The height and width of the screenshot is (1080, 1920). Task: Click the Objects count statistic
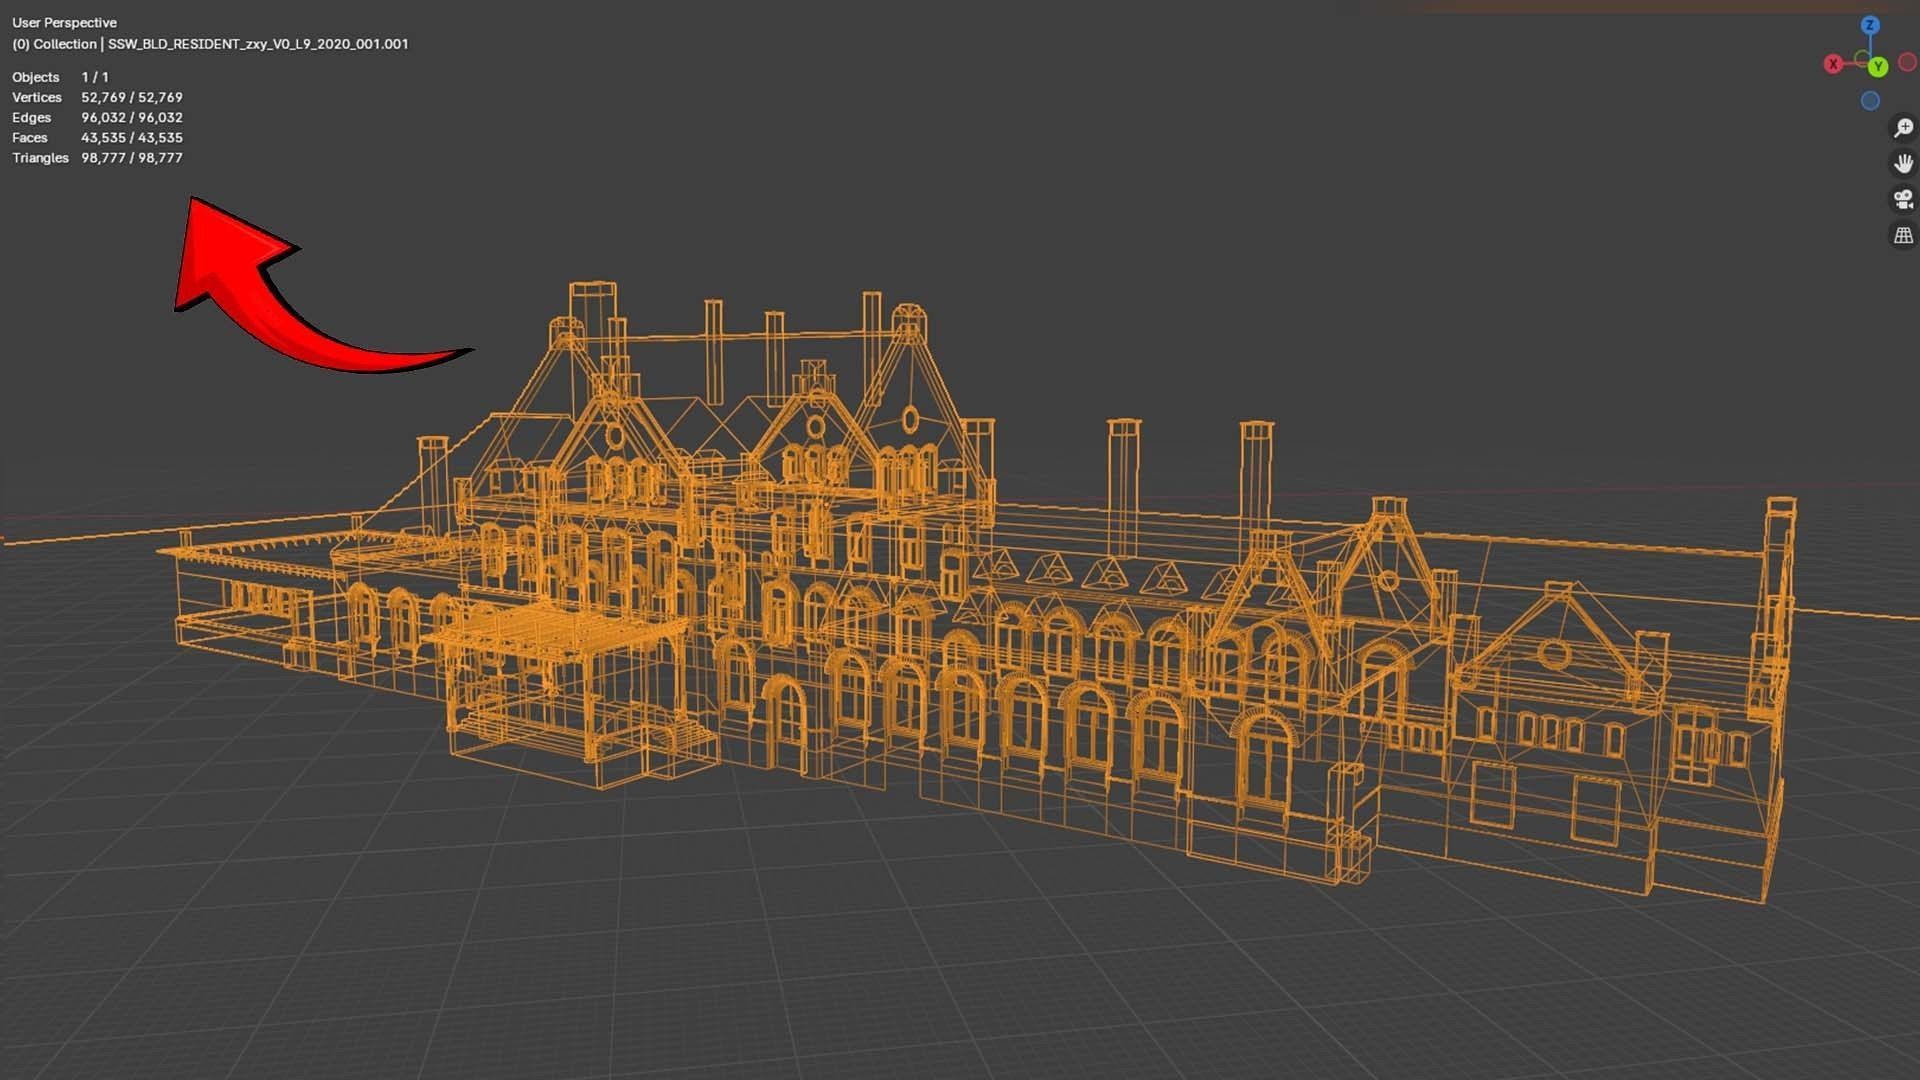click(x=95, y=77)
